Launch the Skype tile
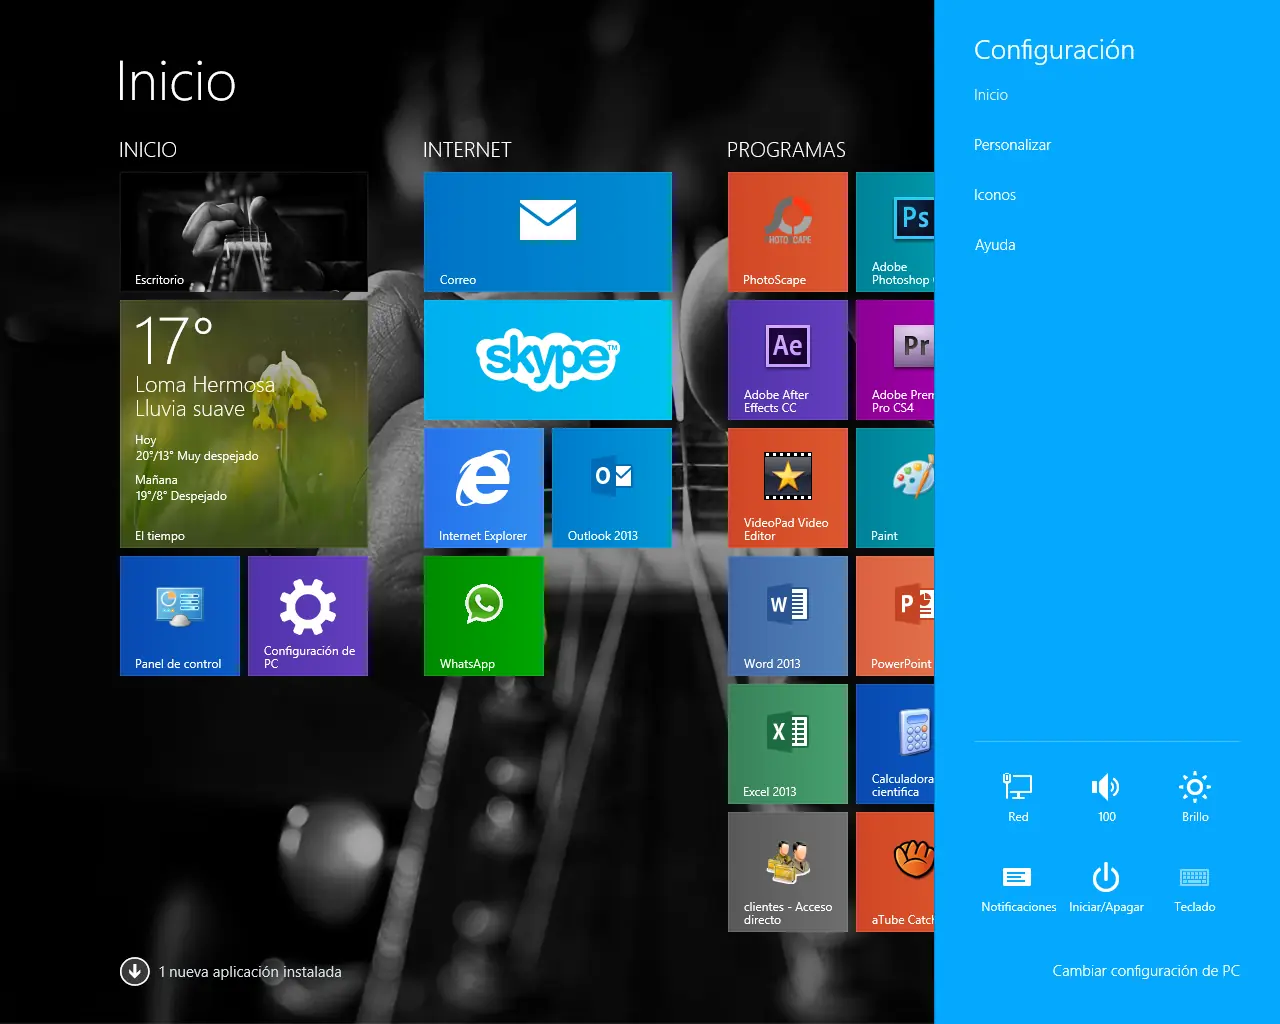Image resolution: width=1280 pixels, height=1024 pixels. click(x=548, y=360)
